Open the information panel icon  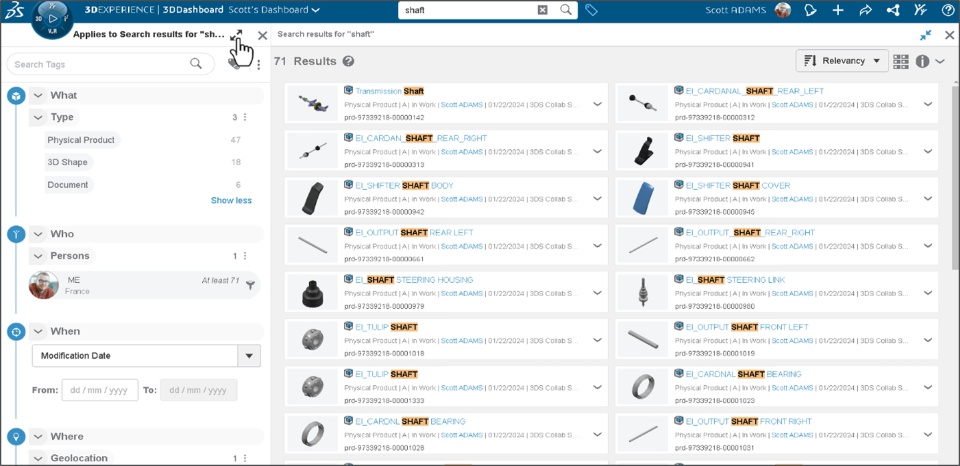point(922,61)
